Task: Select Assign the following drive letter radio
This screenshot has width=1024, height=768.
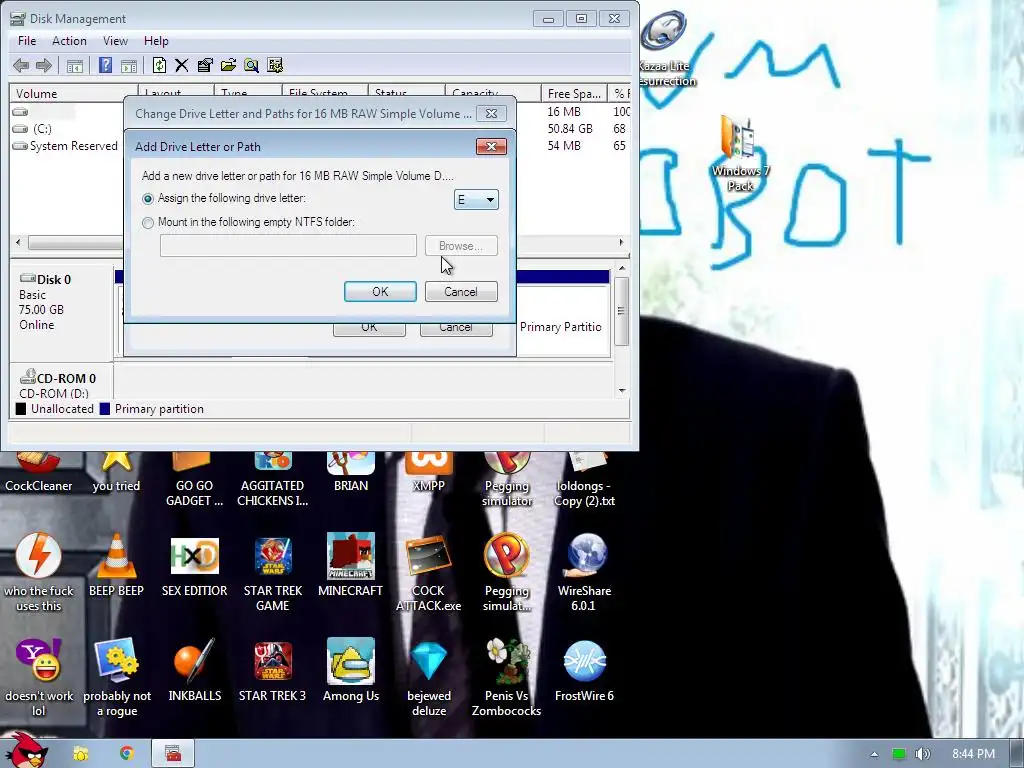Action: pos(148,199)
